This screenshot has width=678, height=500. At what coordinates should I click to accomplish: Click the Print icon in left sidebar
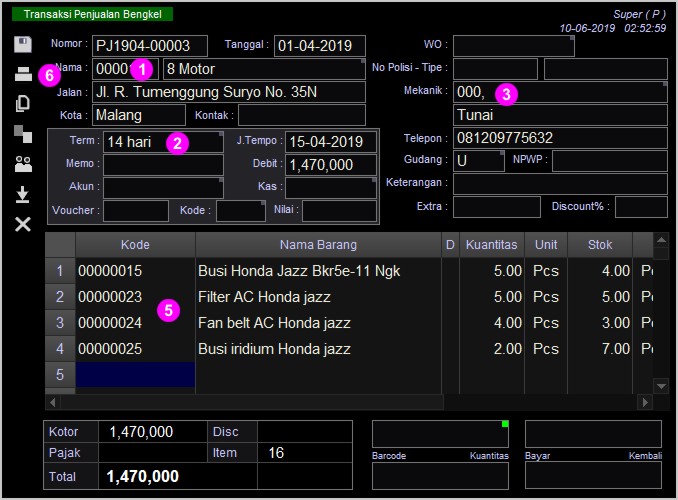[23, 73]
